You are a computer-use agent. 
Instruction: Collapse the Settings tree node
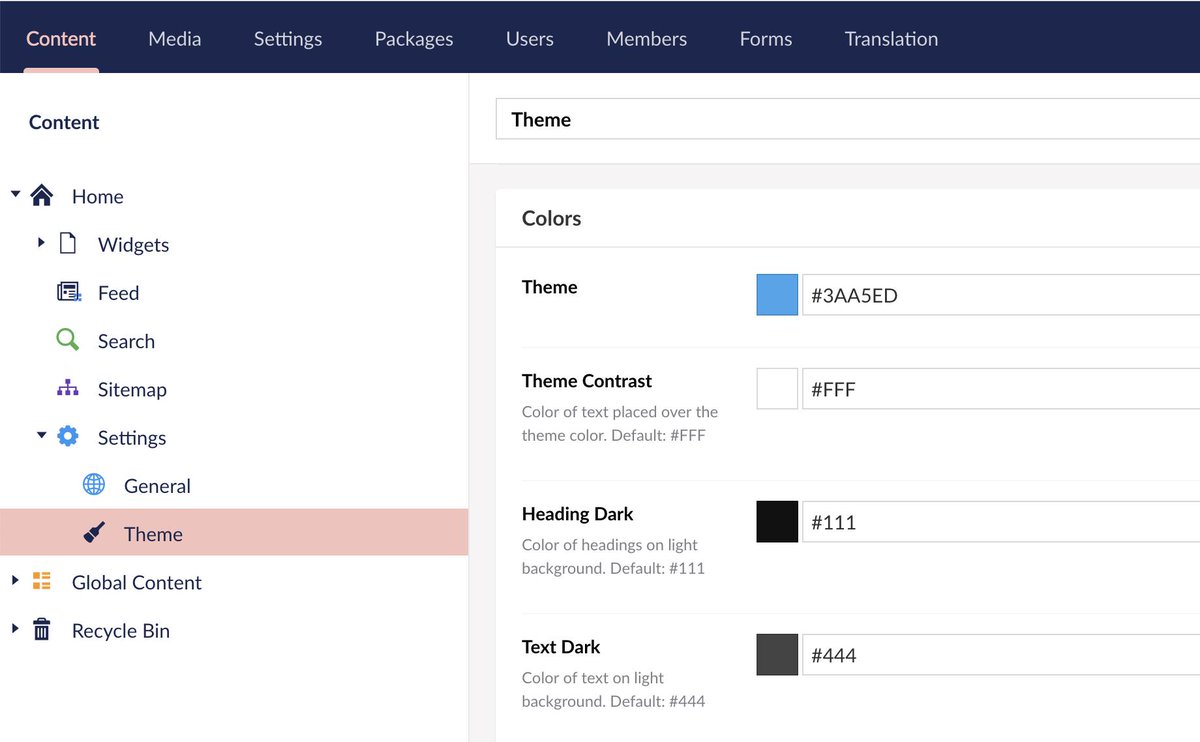[x=41, y=435]
